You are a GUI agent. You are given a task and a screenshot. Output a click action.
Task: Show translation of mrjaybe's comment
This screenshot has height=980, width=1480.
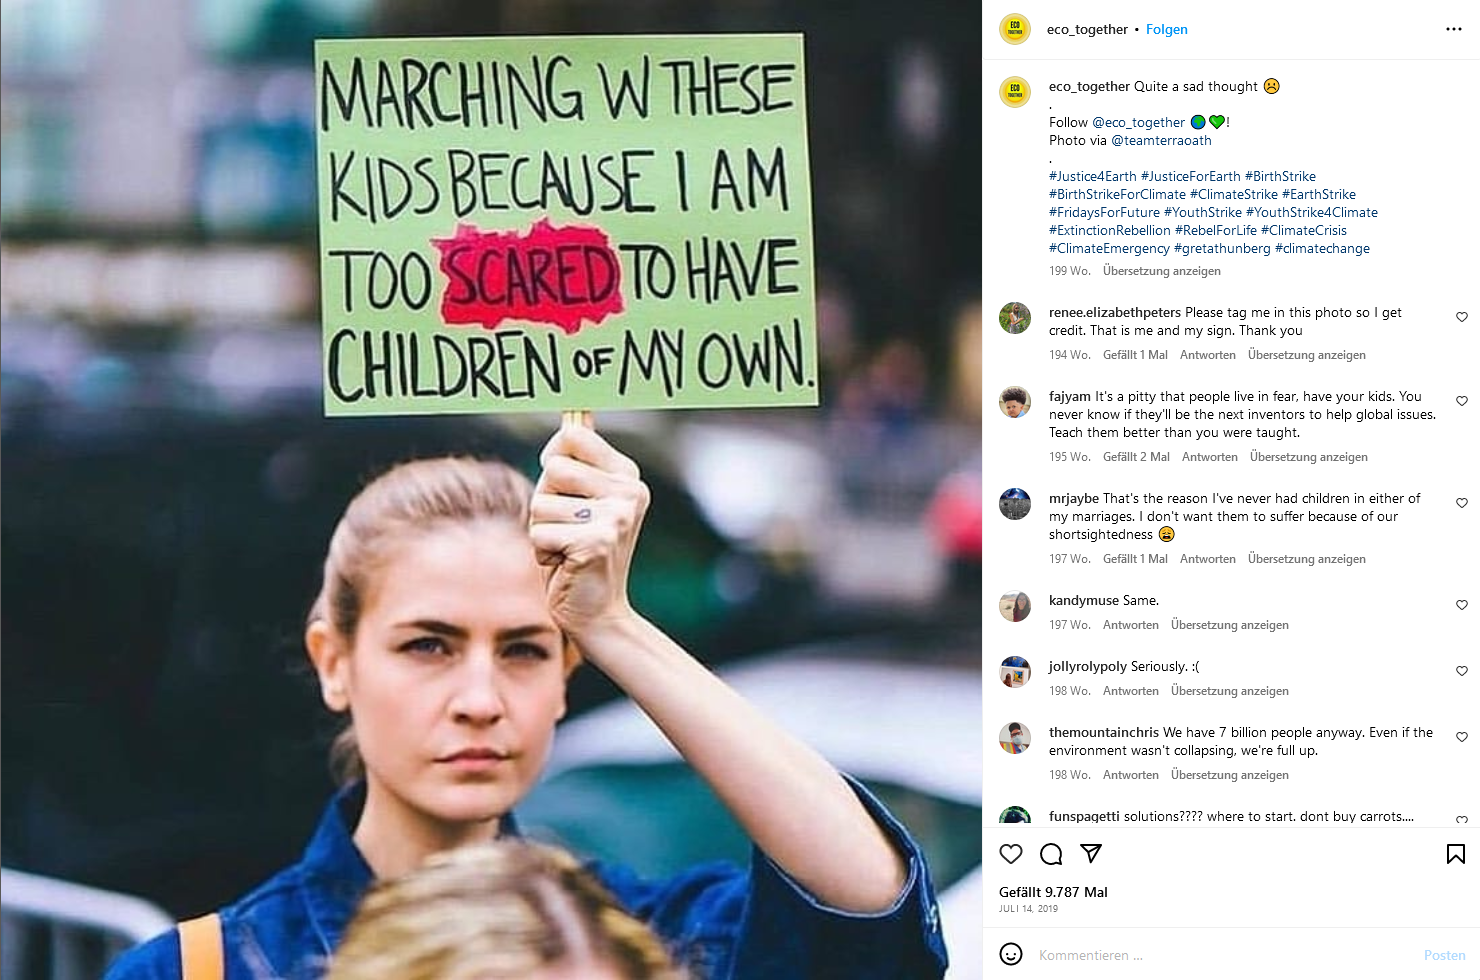(x=1307, y=559)
